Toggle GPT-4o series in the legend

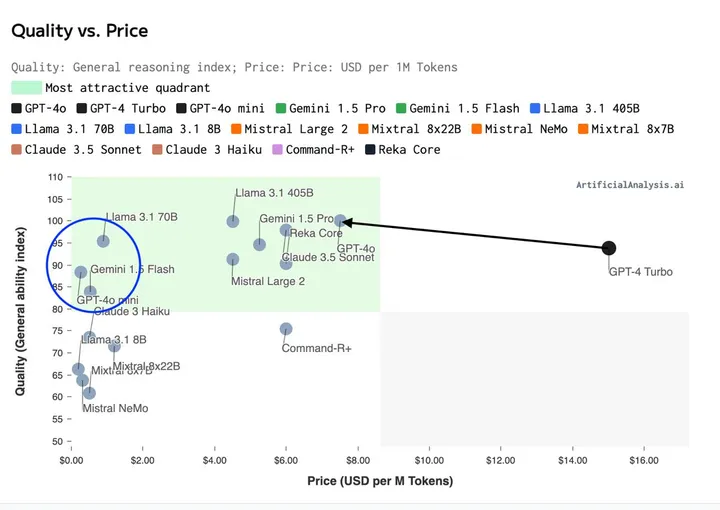[38, 108]
